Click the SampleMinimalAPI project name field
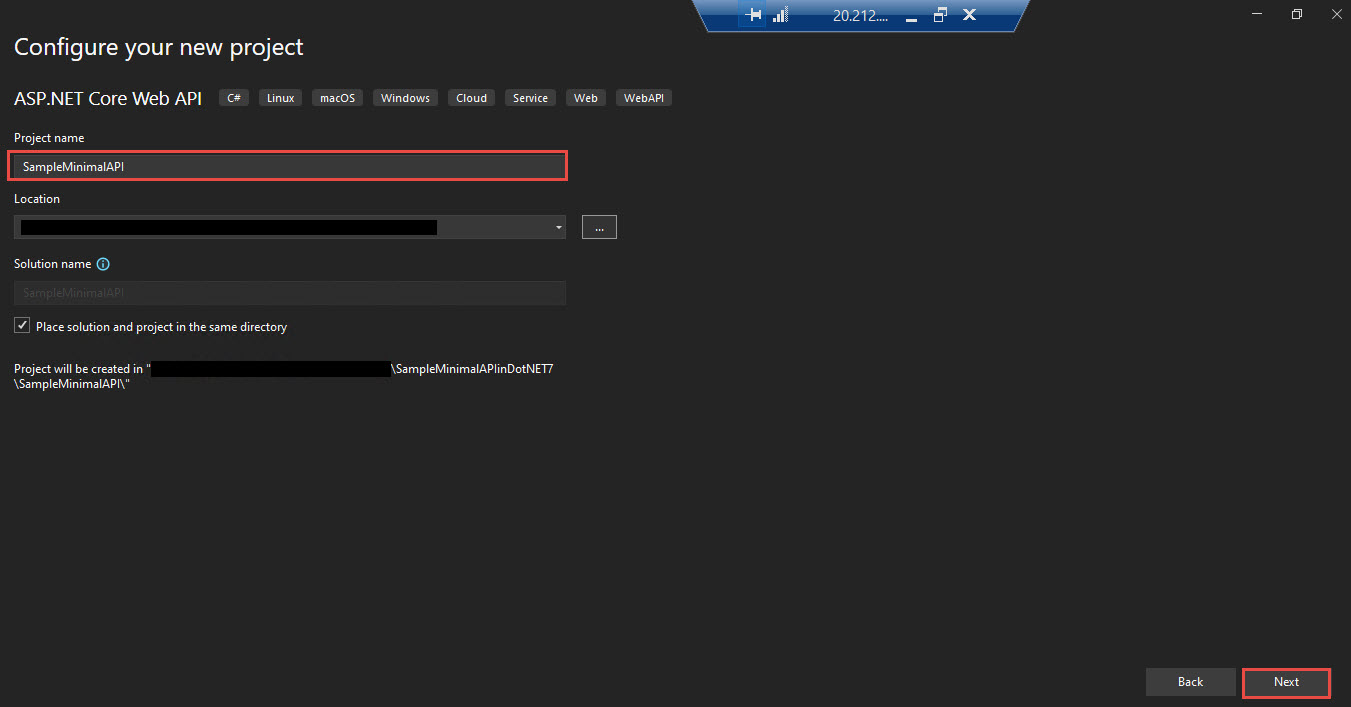 point(287,165)
